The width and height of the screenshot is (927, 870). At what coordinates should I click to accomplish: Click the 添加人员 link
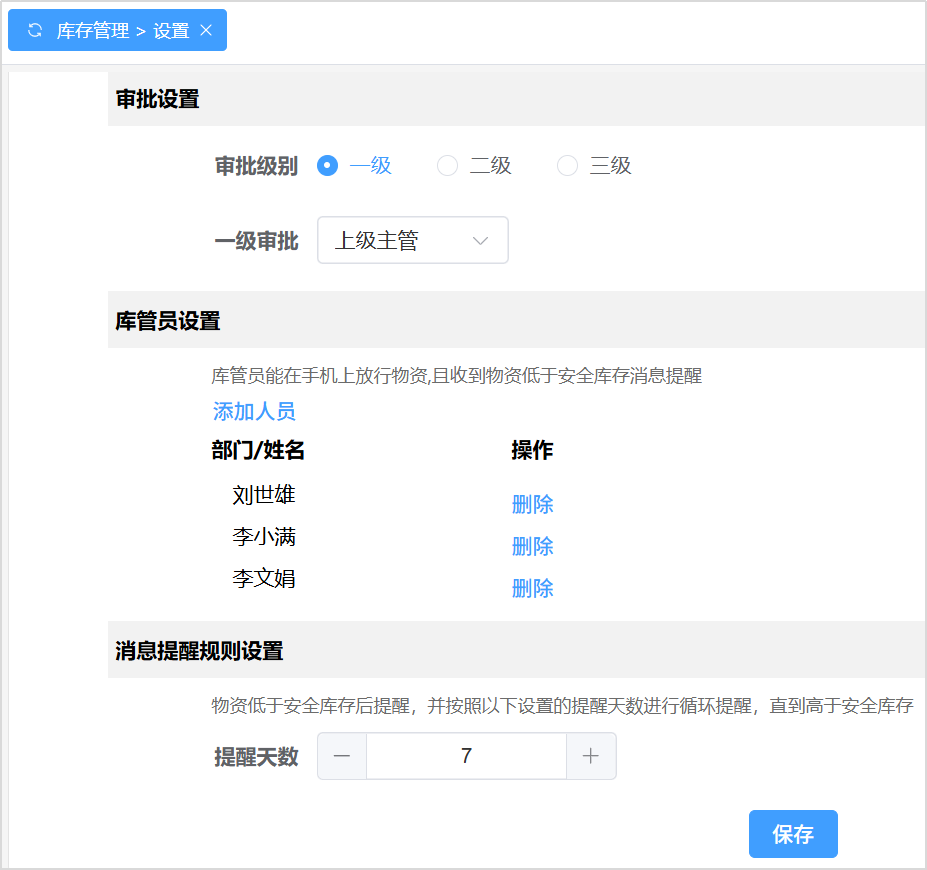[x=254, y=411]
